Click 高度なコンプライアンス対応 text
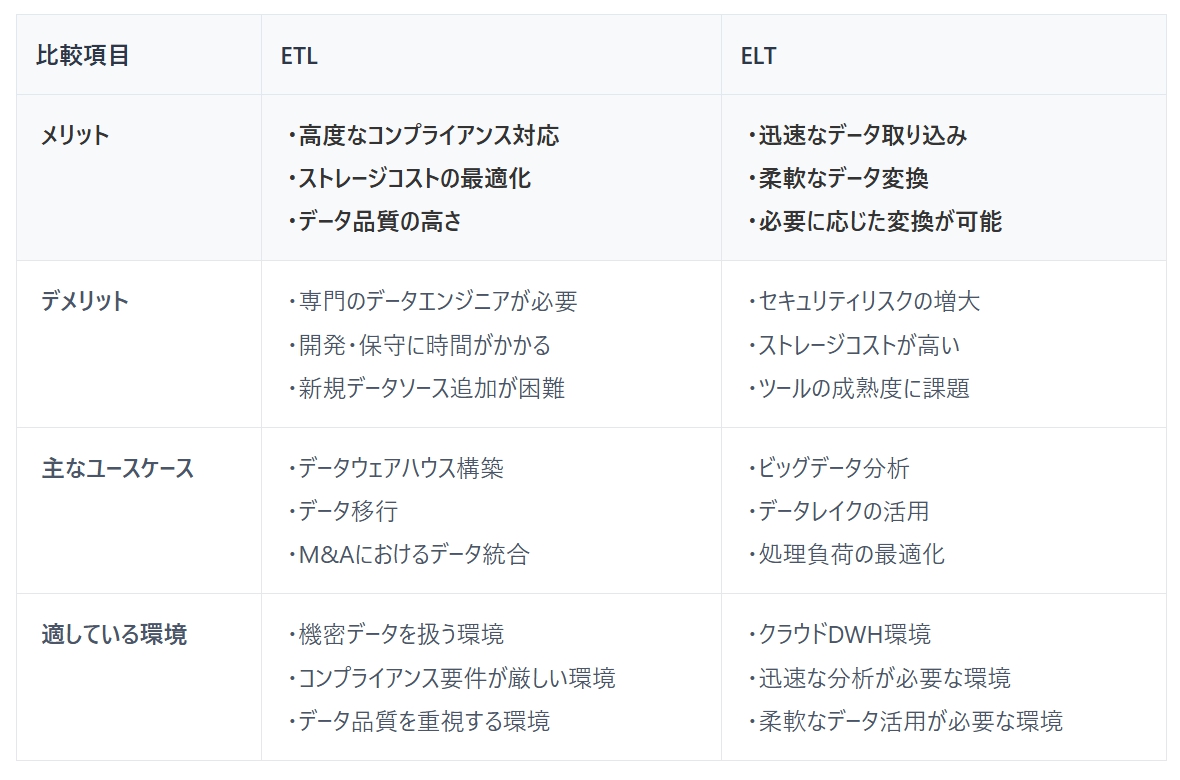The width and height of the screenshot is (1180, 780). (x=428, y=135)
